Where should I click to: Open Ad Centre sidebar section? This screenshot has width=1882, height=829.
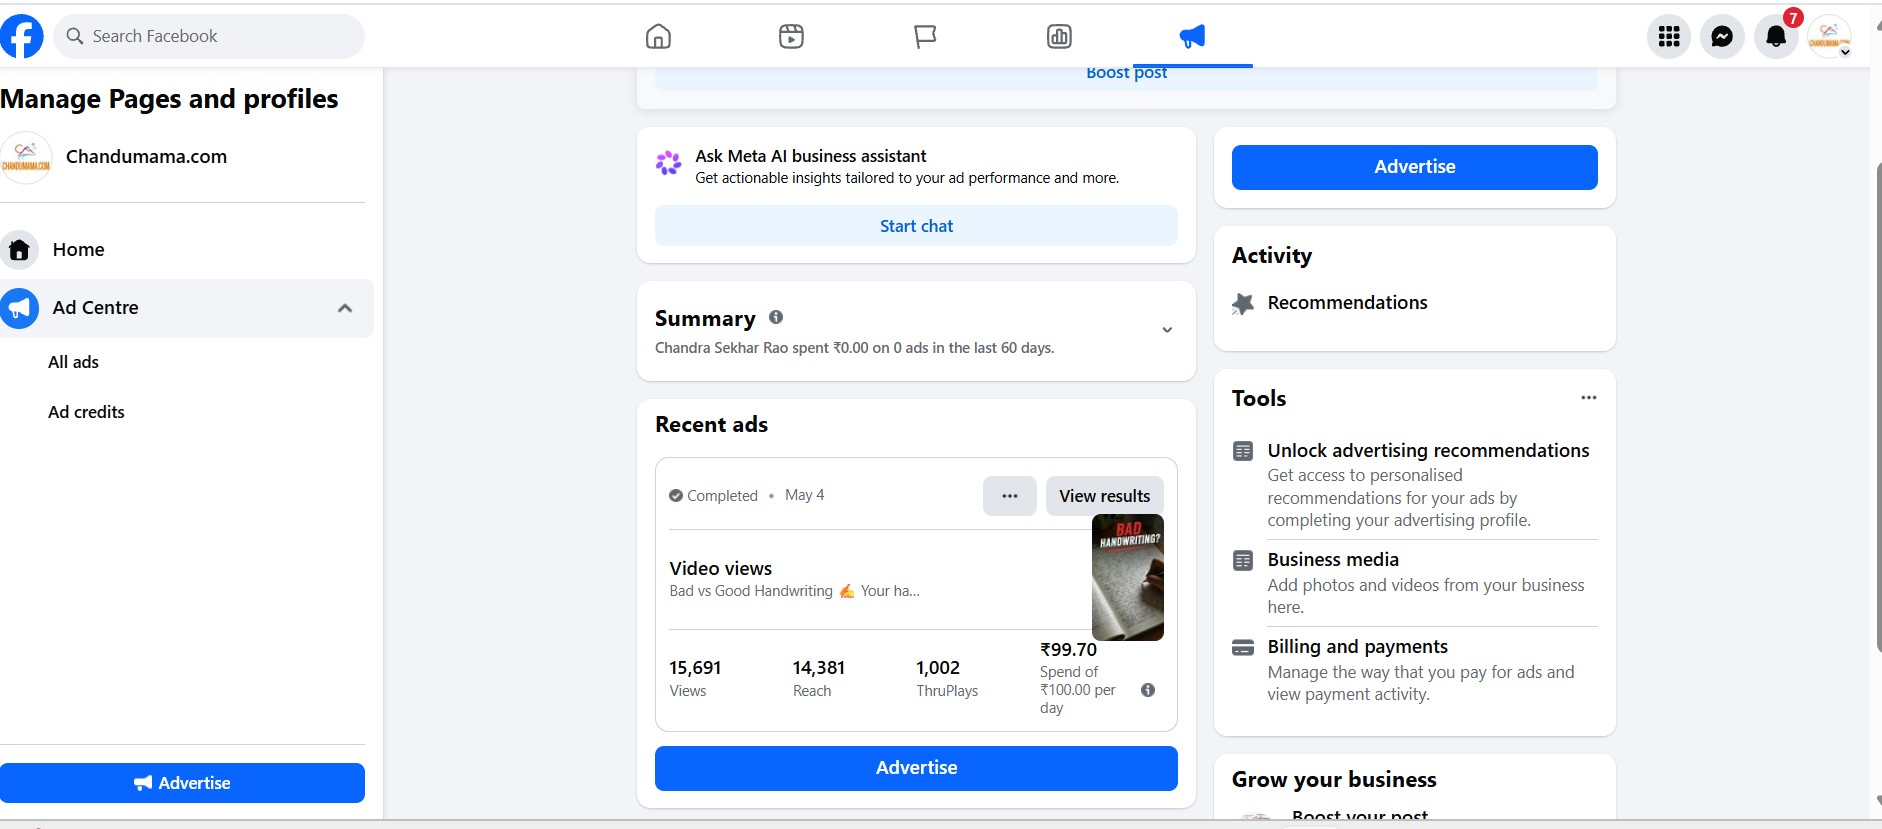point(187,308)
